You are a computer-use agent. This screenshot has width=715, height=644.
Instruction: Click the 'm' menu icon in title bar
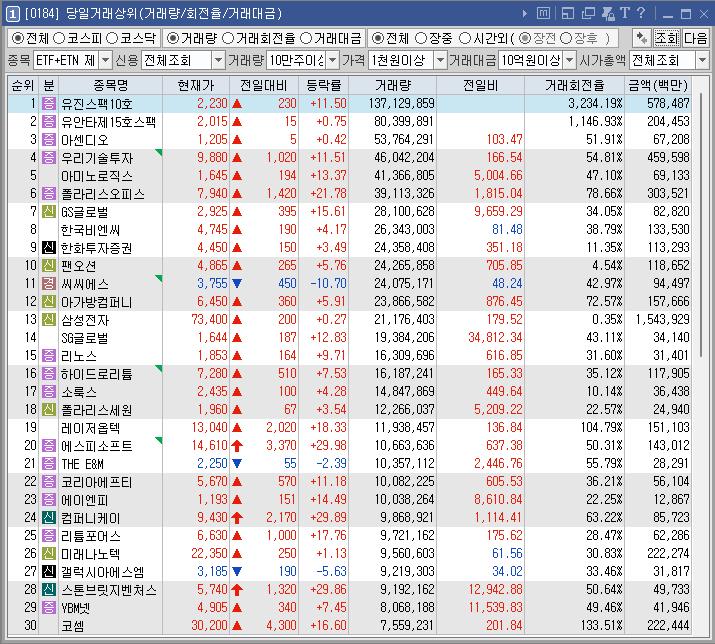[543, 13]
